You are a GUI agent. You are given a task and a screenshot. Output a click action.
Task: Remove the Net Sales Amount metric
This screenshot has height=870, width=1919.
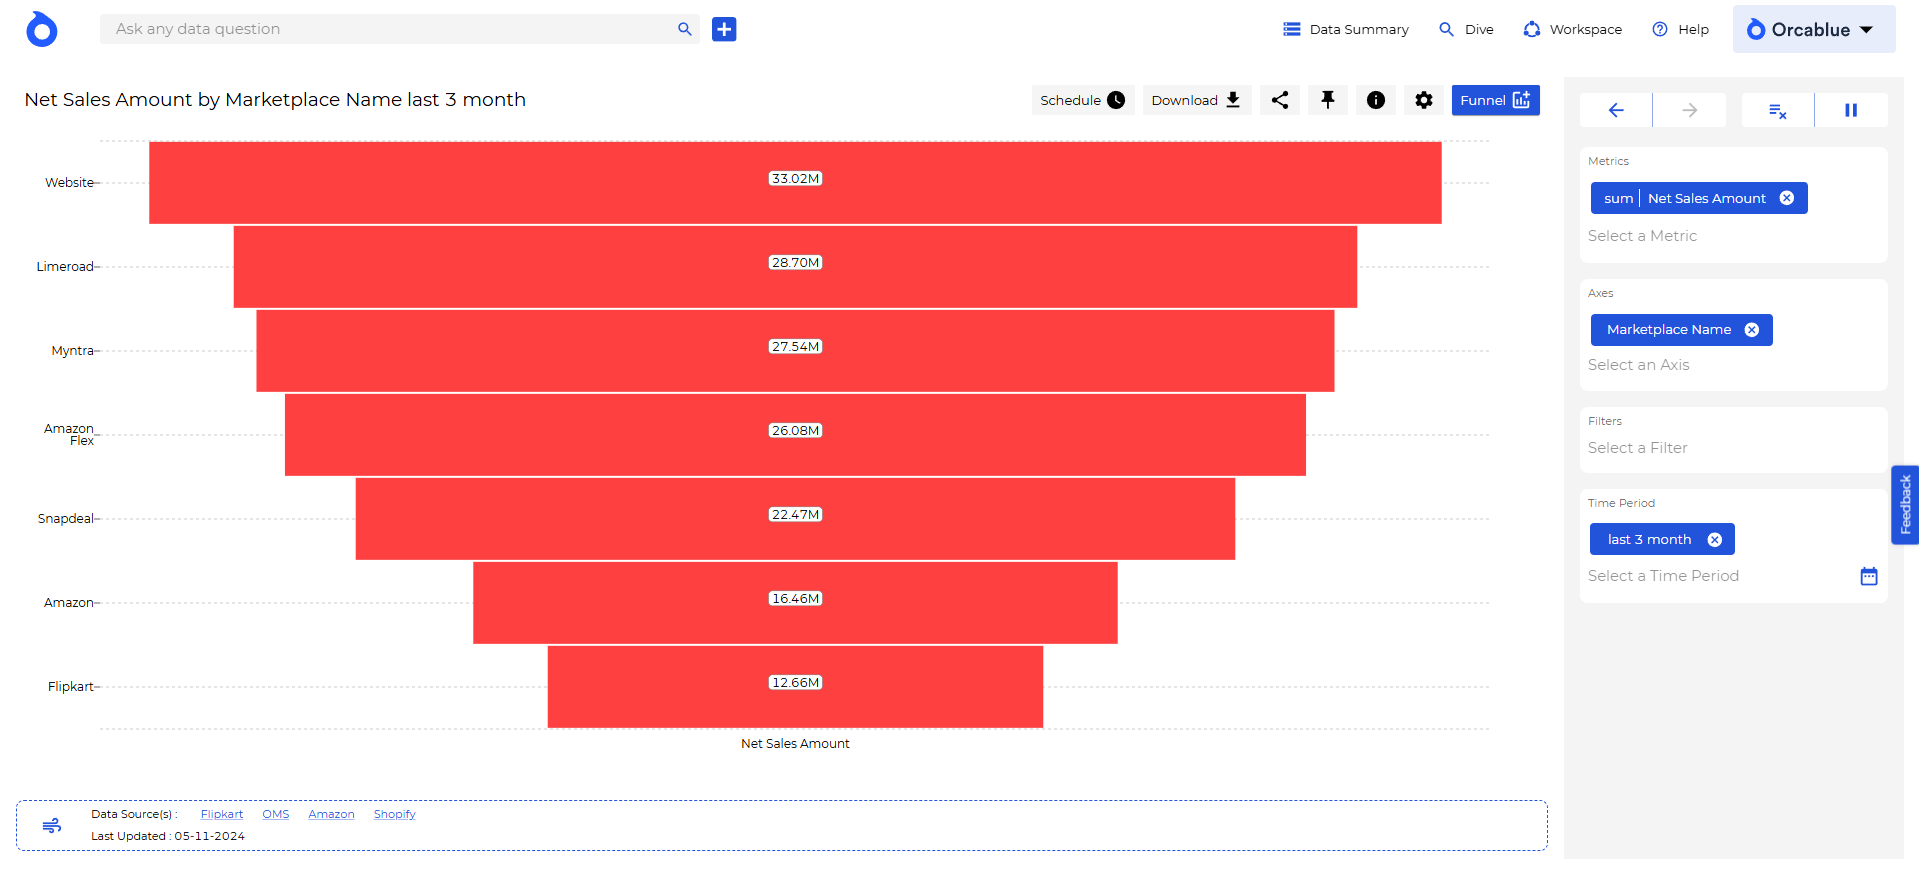click(1787, 198)
